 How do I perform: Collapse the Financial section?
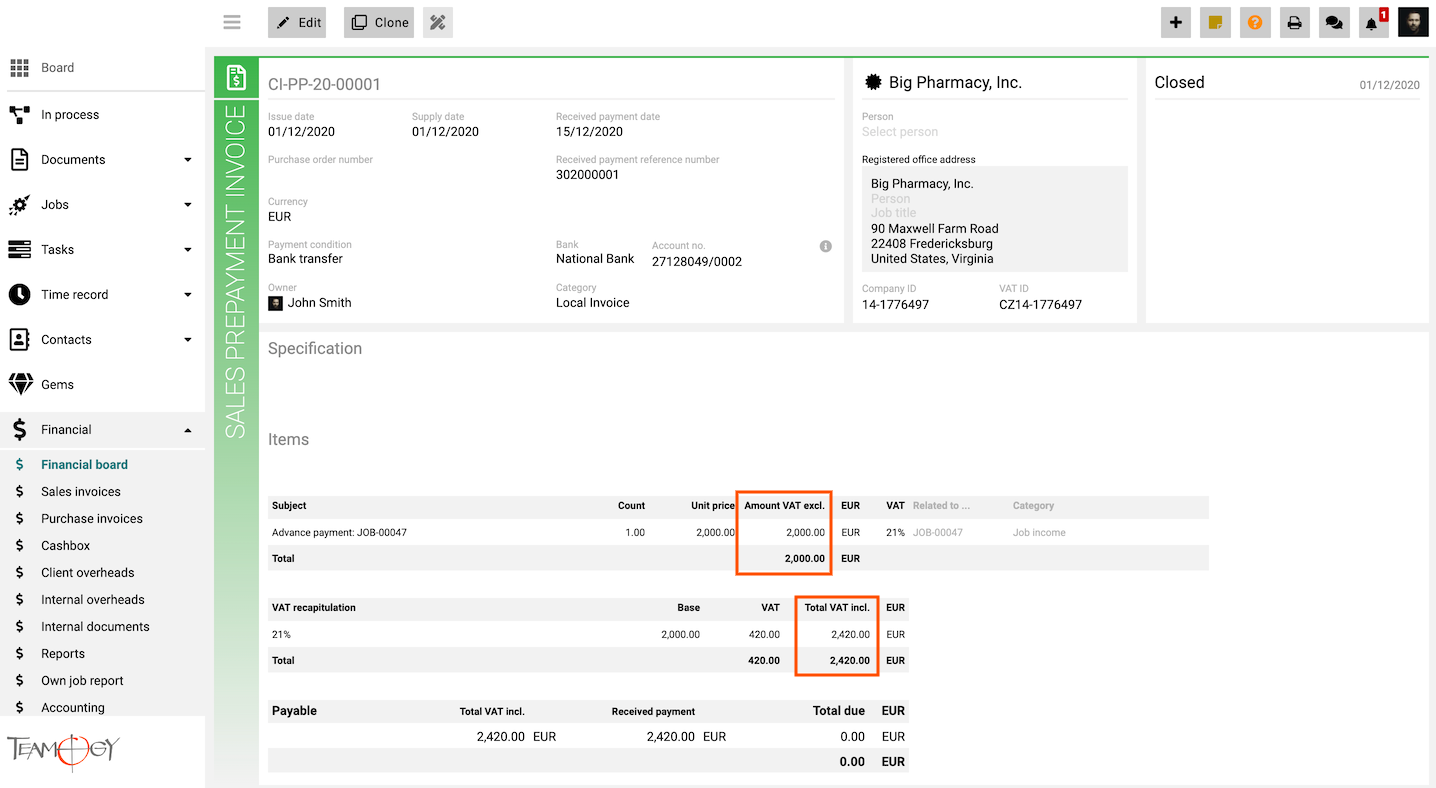187,430
